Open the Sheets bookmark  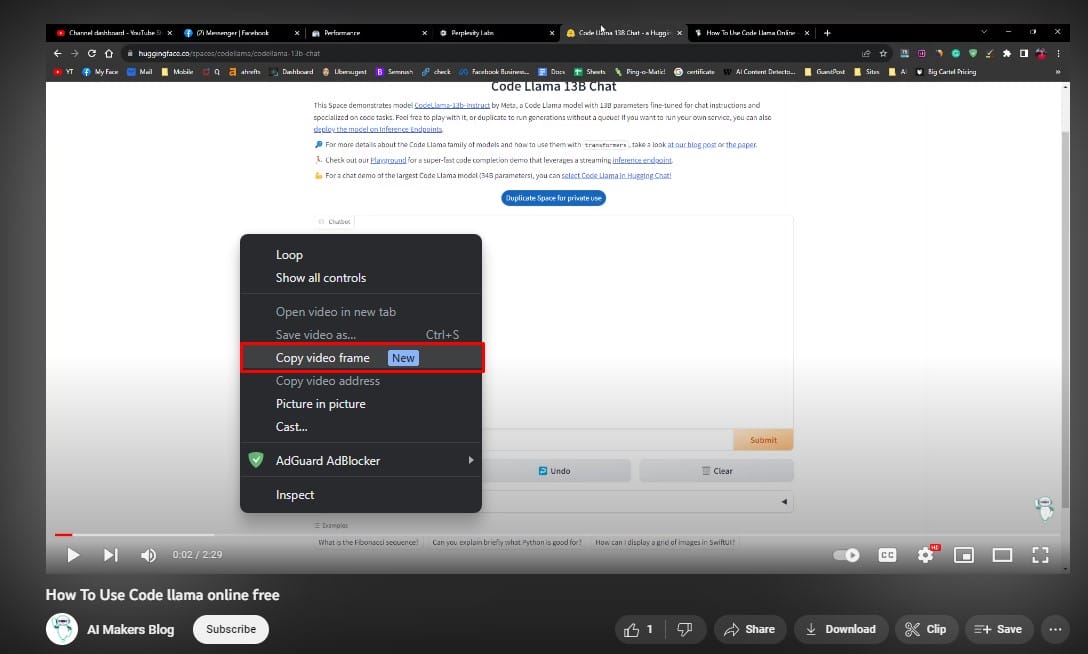tap(590, 72)
